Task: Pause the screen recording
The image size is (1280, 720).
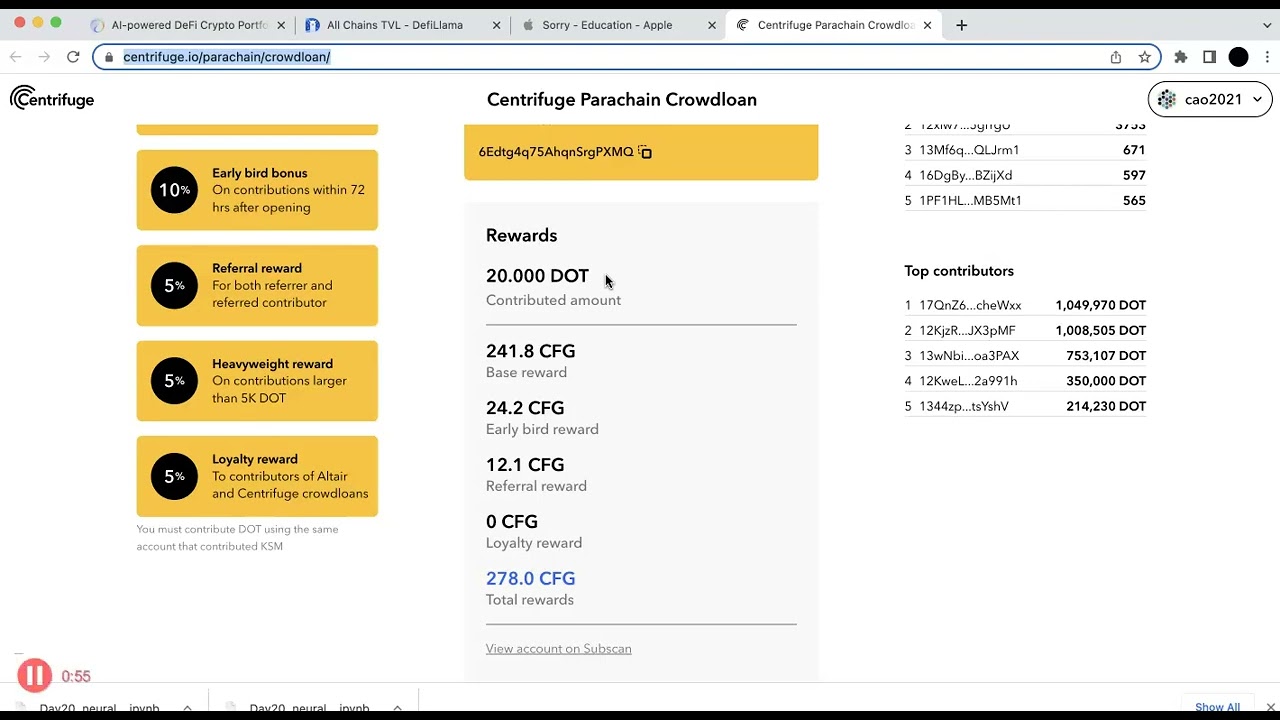Action: click(34, 676)
